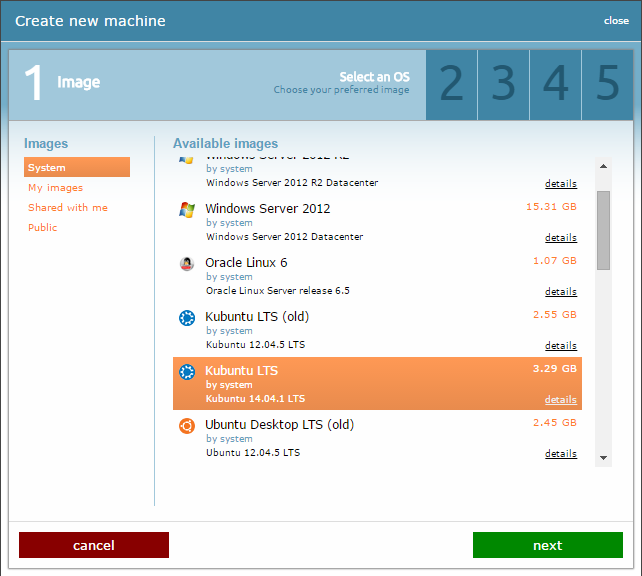The width and height of the screenshot is (642, 576).
Task: Click the Kubuntu LTS selected title
Action: pyautogui.click(x=242, y=370)
